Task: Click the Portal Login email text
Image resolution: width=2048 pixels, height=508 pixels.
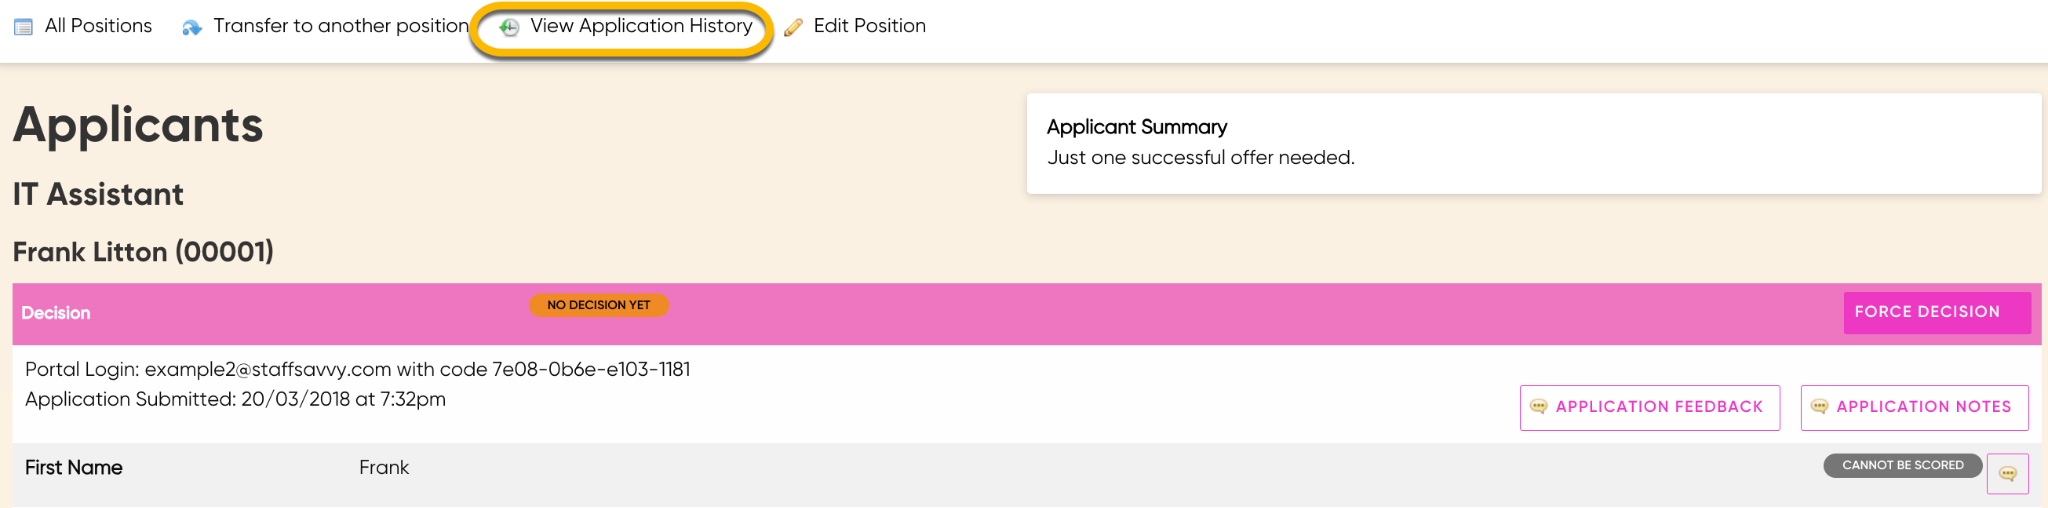Action: pos(268,369)
